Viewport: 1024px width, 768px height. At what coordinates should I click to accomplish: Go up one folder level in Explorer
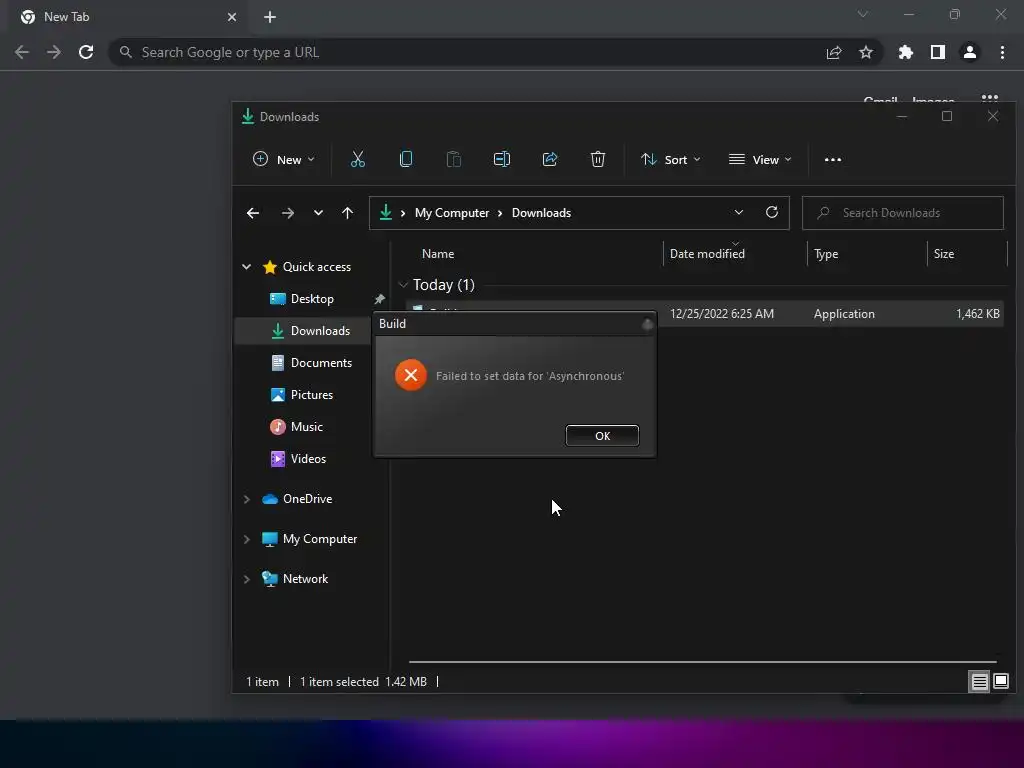347,213
